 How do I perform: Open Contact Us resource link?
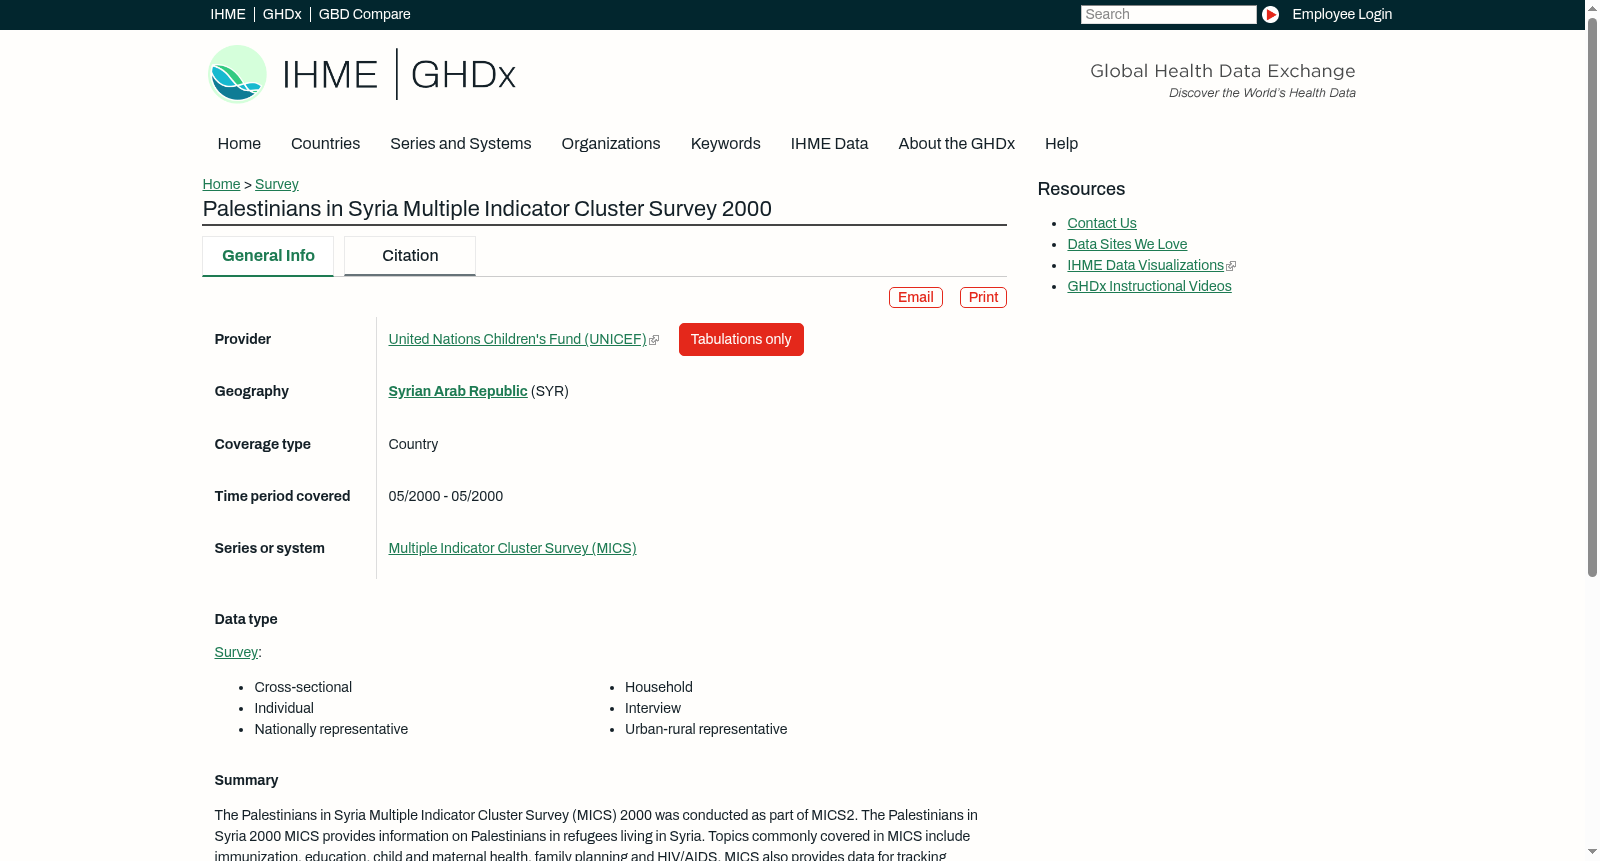[x=1102, y=224]
